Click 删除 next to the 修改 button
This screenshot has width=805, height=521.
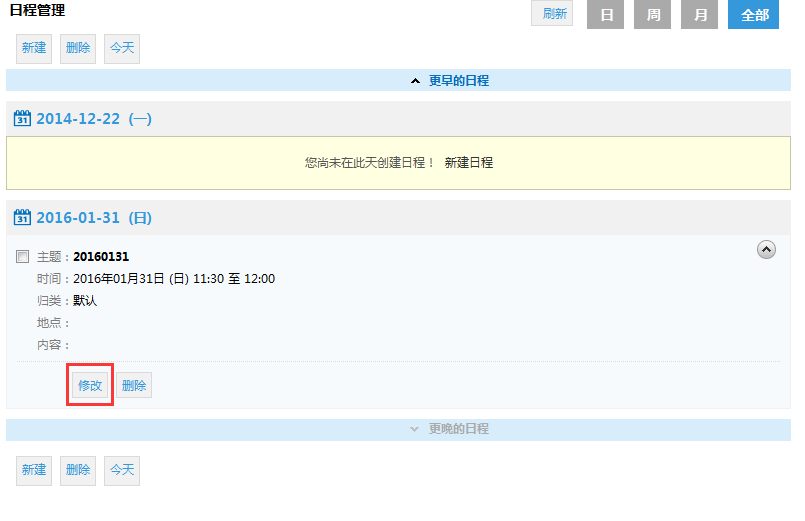(x=134, y=386)
